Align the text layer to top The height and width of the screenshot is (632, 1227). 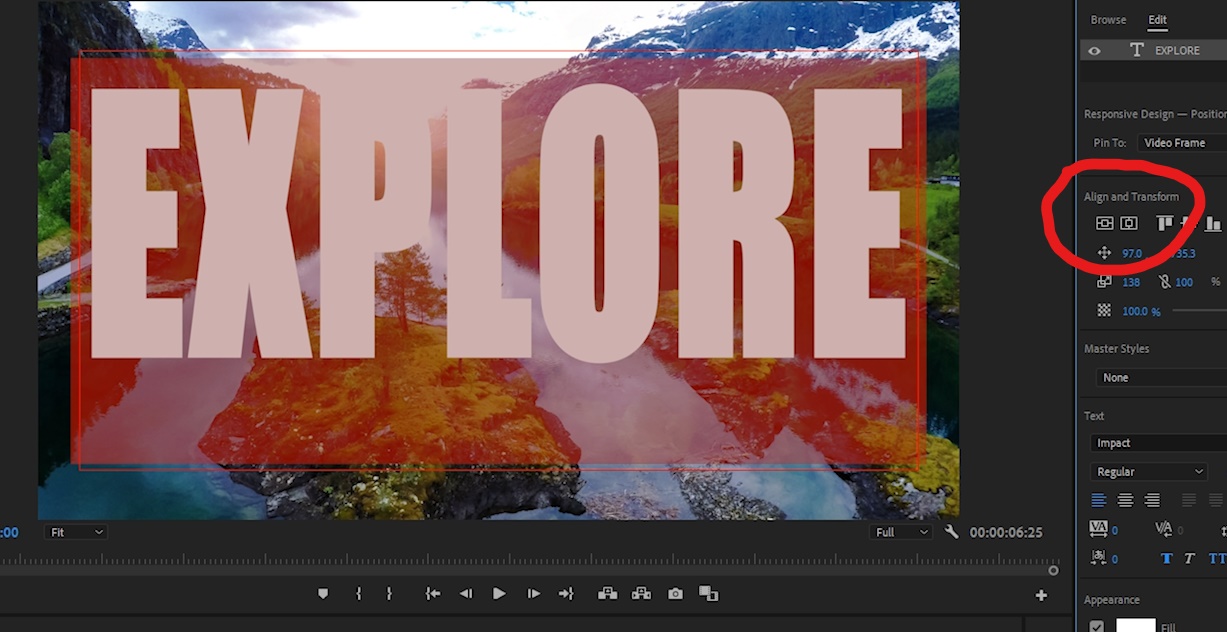click(x=1165, y=224)
